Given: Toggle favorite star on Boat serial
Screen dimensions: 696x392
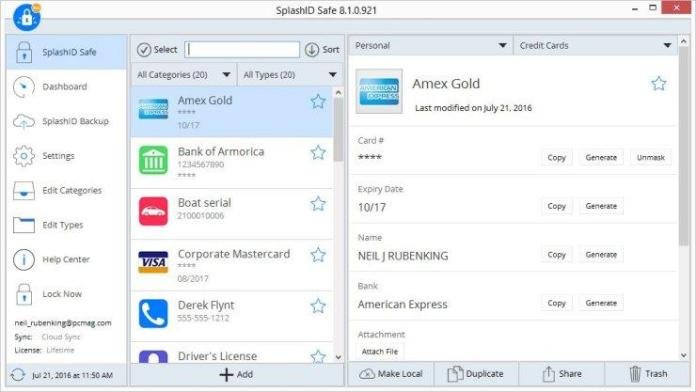Looking at the screenshot, I should (x=318, y=204).
